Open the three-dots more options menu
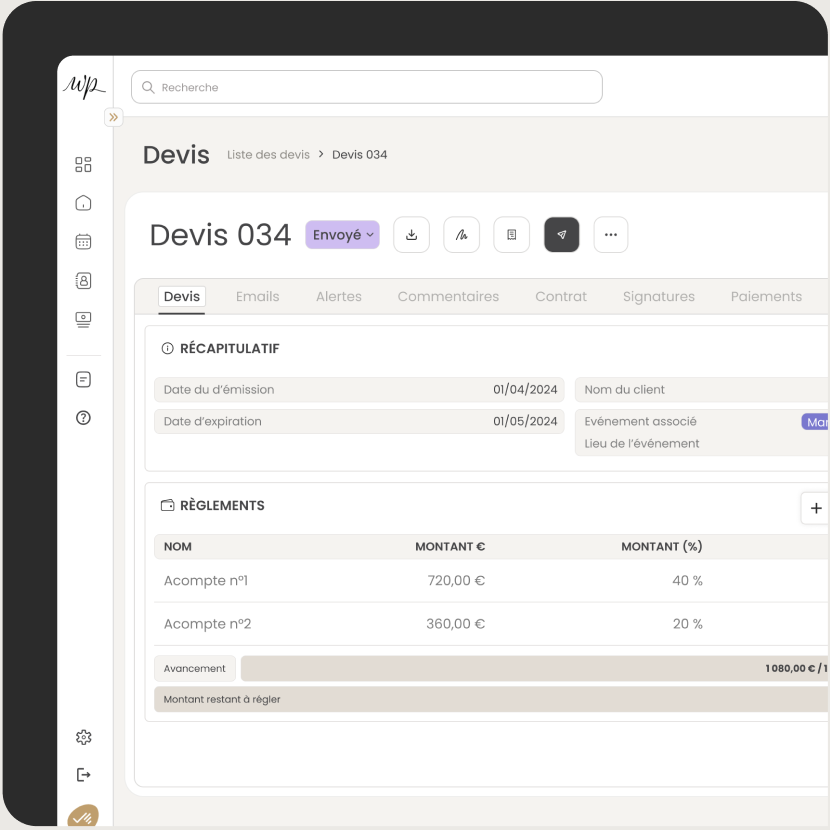830x830 pixels. (x=611, y=235)
